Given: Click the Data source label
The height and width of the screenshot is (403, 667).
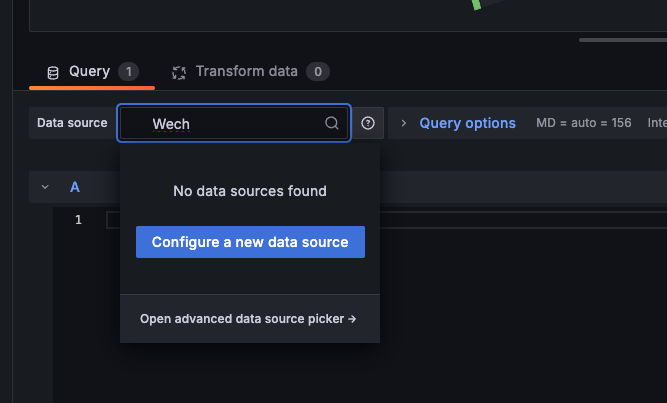Looking at the screenshot, I should [x=72, y=123].
